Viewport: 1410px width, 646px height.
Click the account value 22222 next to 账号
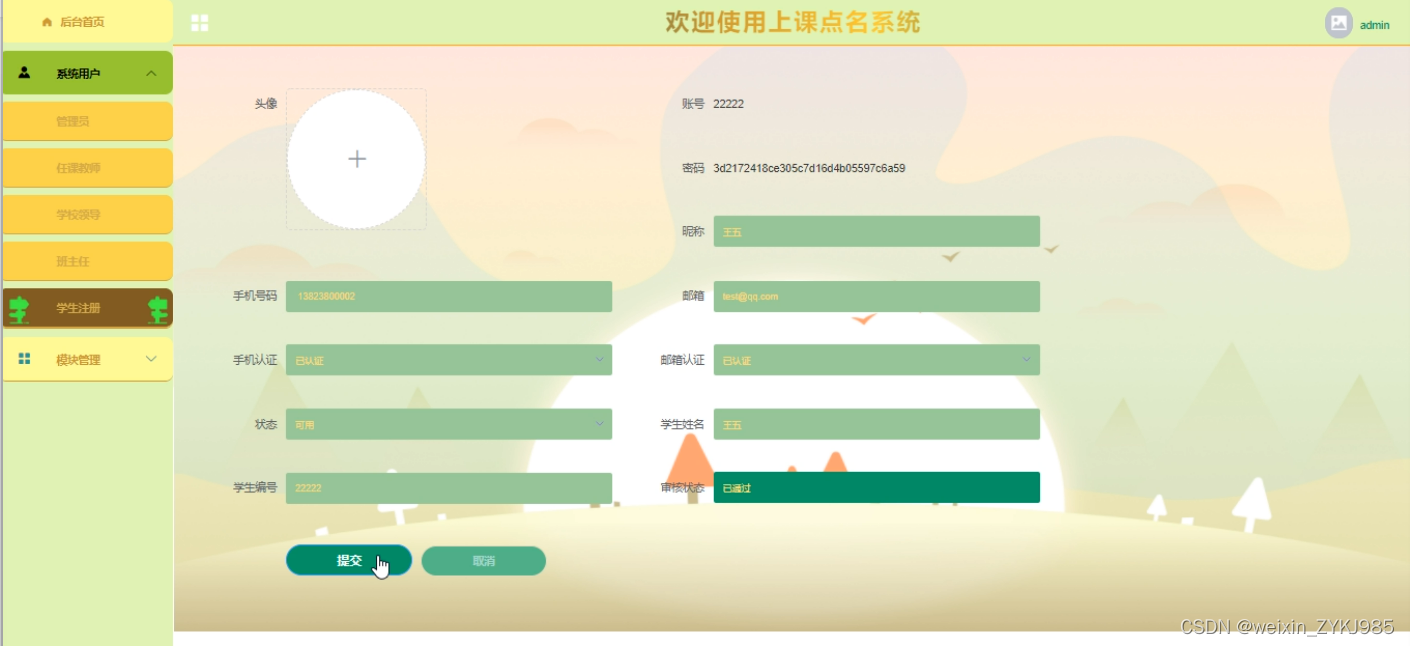[x=729, y=104]
